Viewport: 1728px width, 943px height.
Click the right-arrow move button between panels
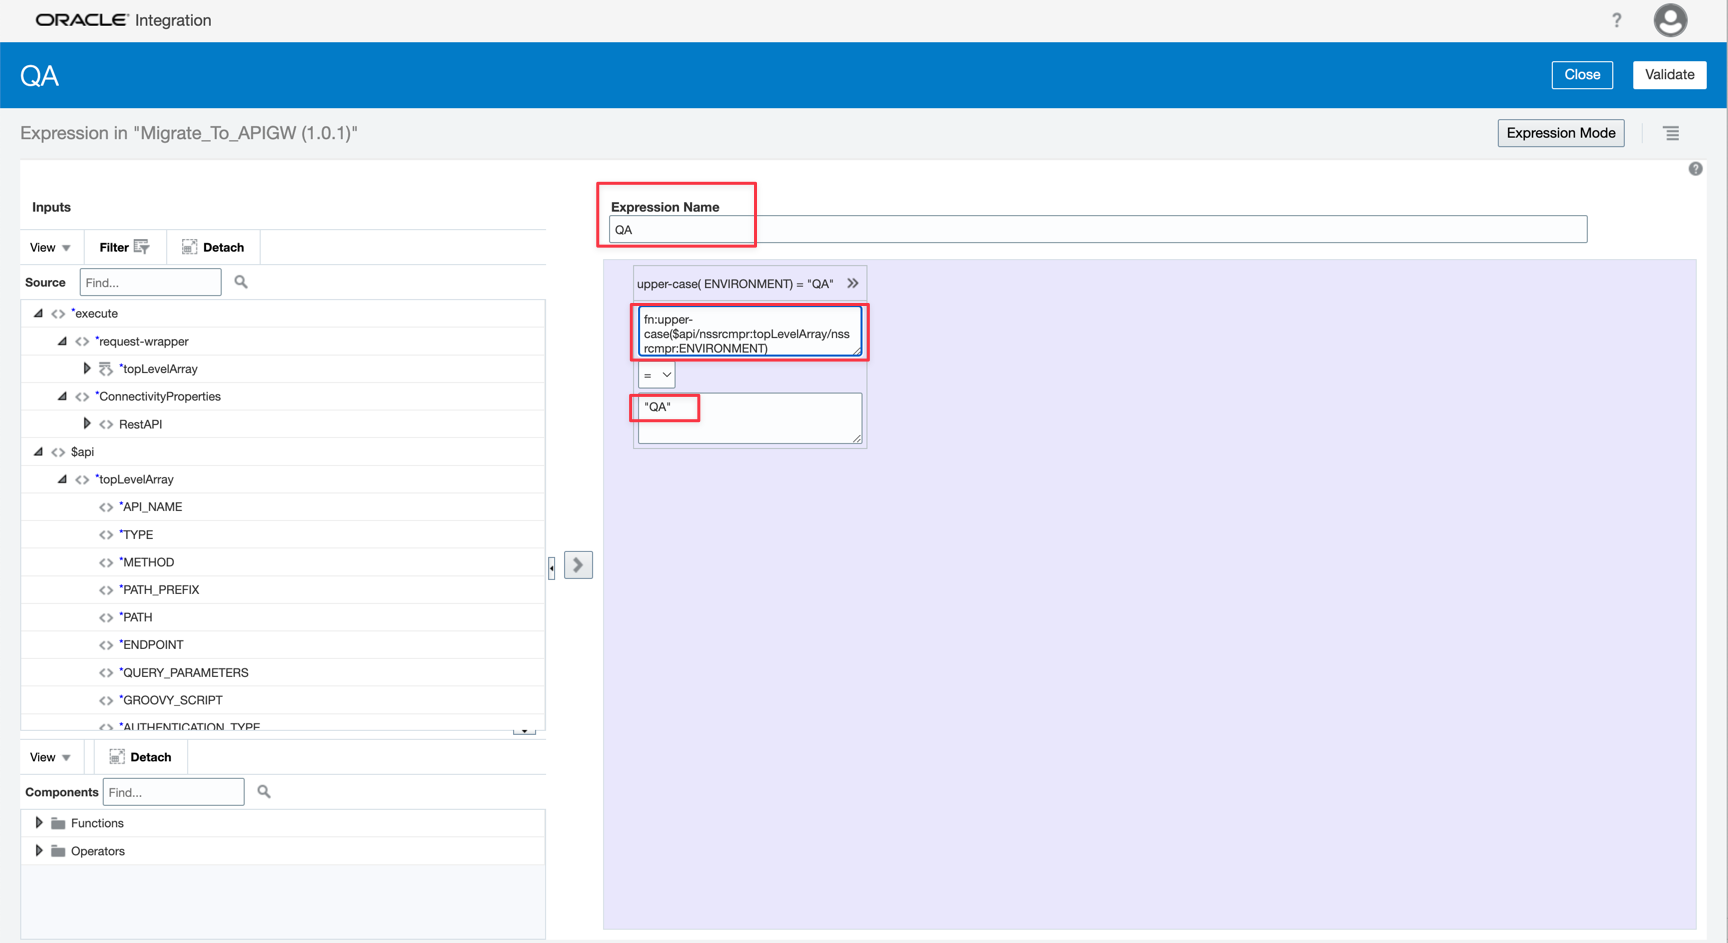(x=578, y=564)
